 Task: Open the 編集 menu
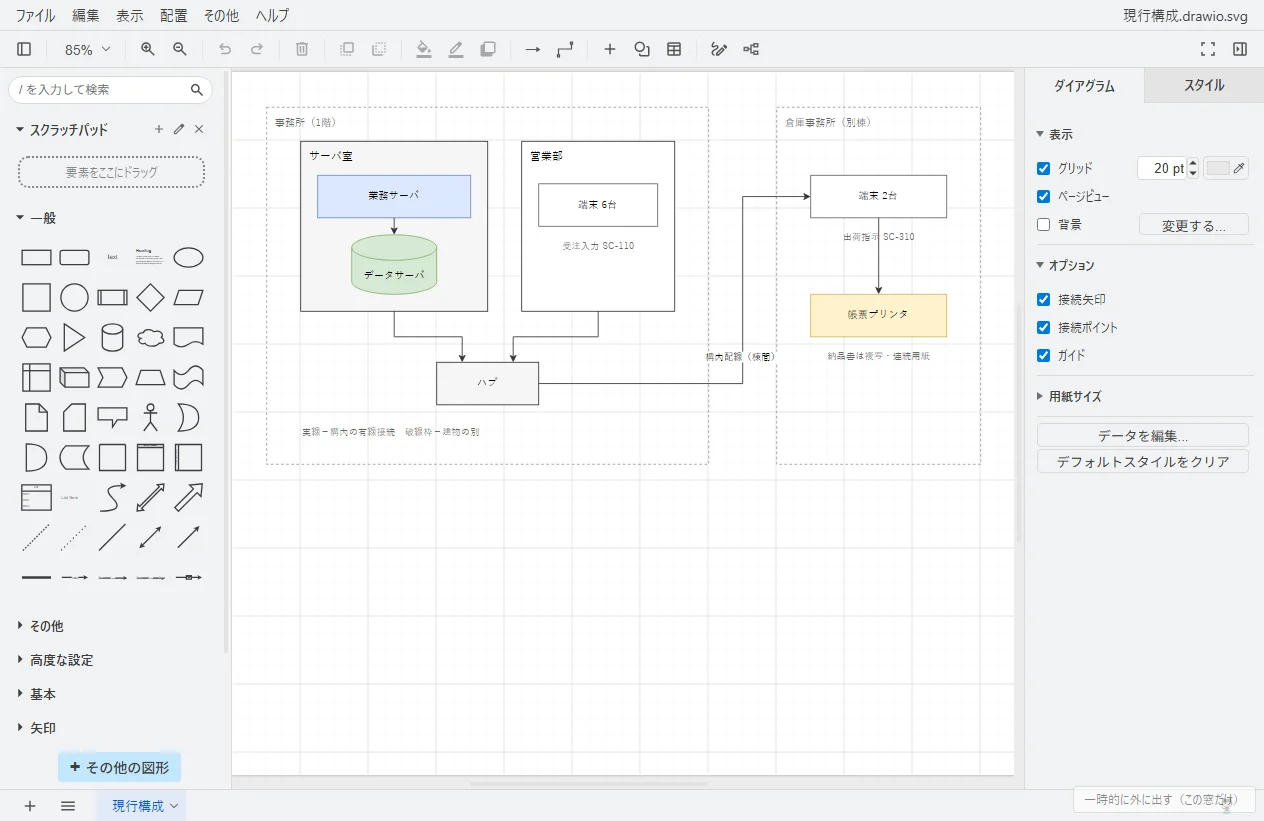86,15
